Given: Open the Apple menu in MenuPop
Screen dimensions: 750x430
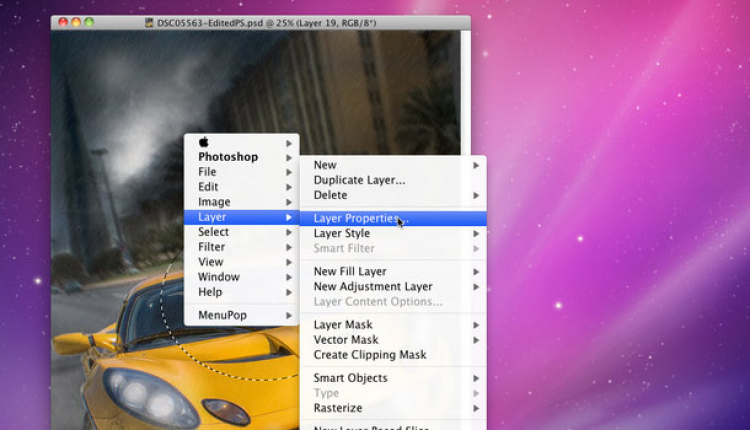Looking at the screenshot, I should click(x=242, y=142).
